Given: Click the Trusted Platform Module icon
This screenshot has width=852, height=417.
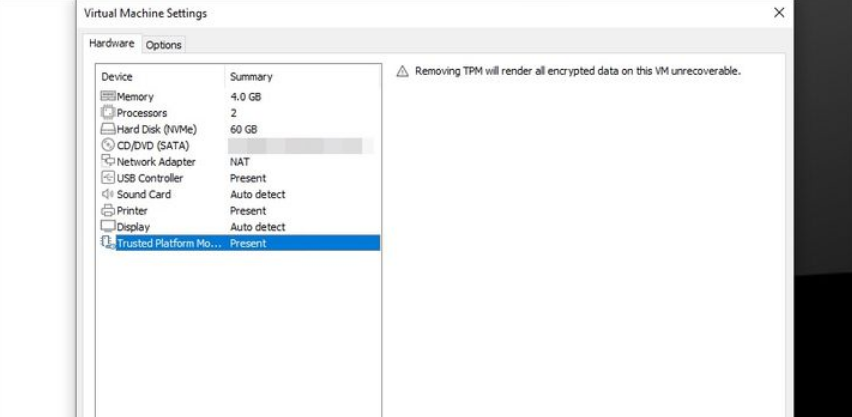Looking at the screenshot, I should coord(108,243).
